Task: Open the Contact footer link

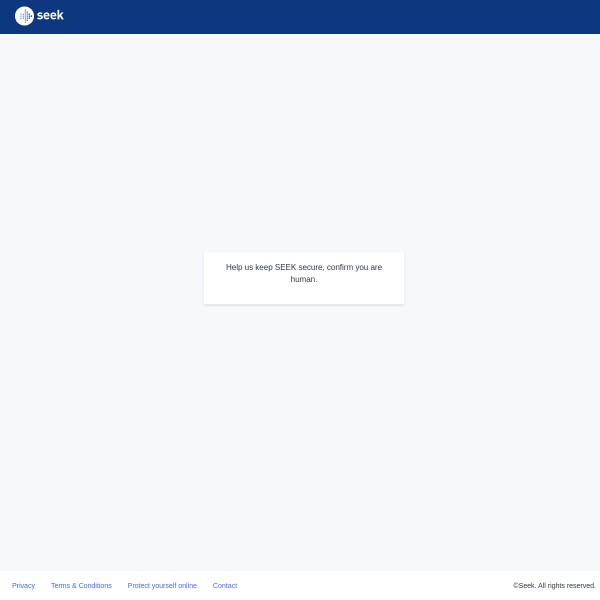Action: (x=225, y=585)
